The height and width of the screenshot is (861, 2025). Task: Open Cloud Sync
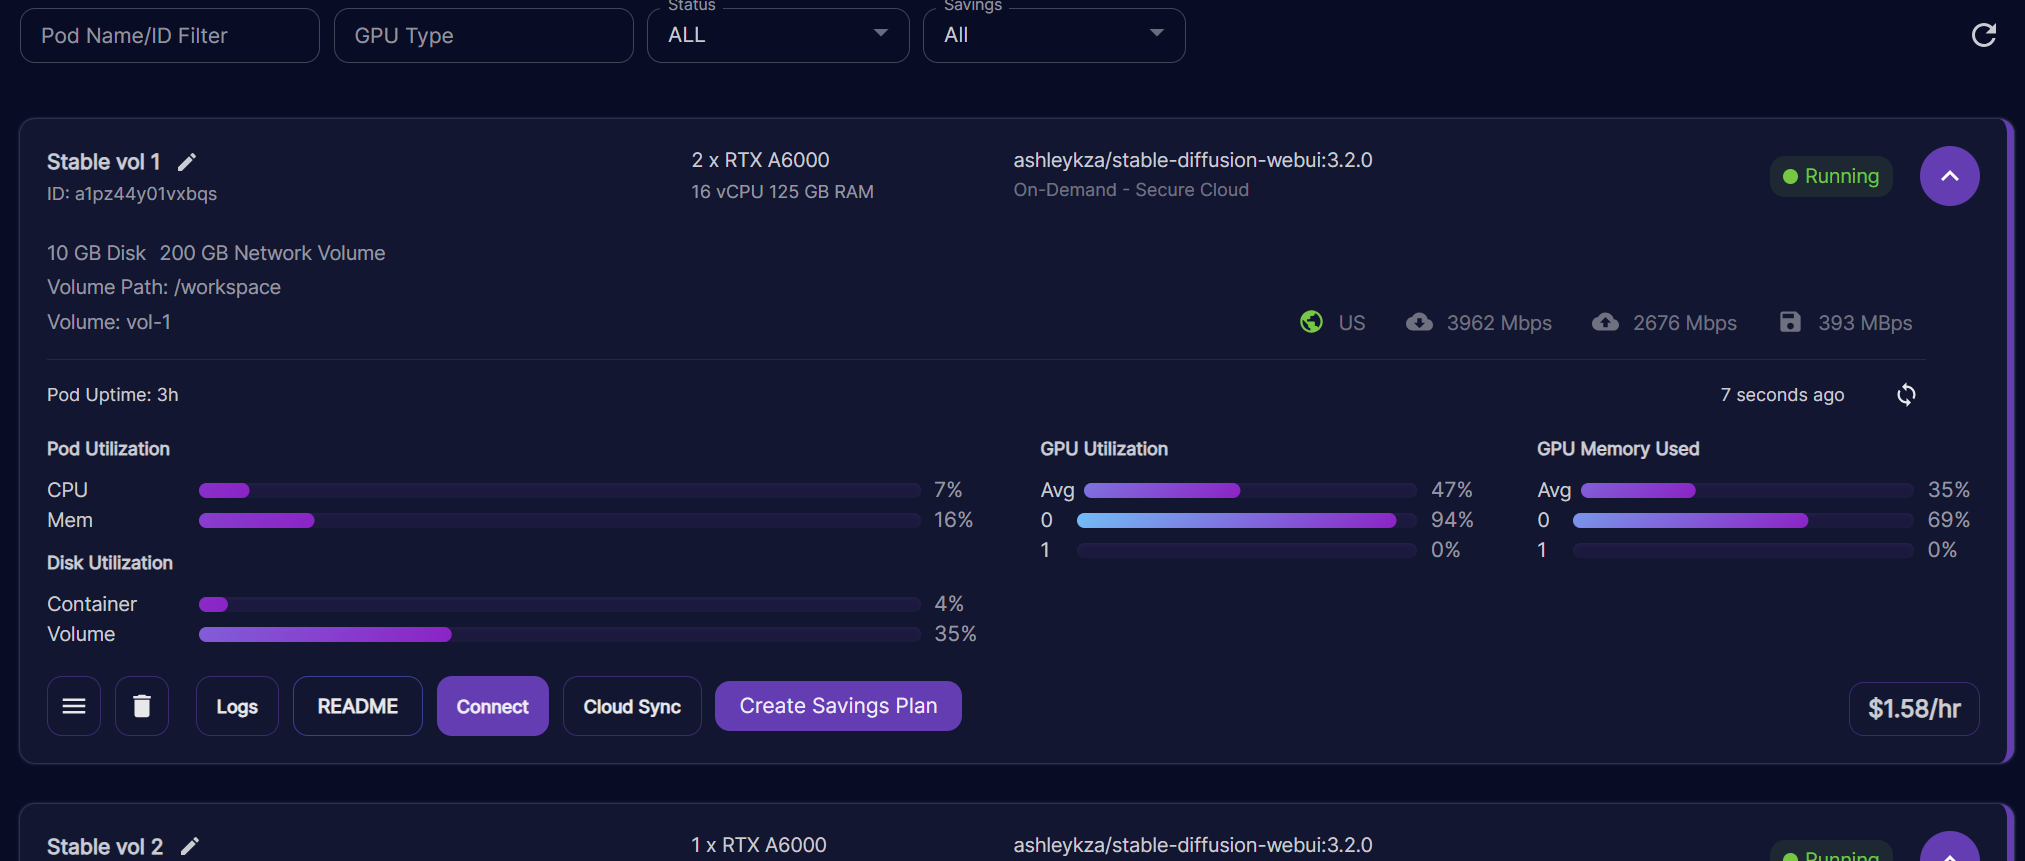(632, 706)
